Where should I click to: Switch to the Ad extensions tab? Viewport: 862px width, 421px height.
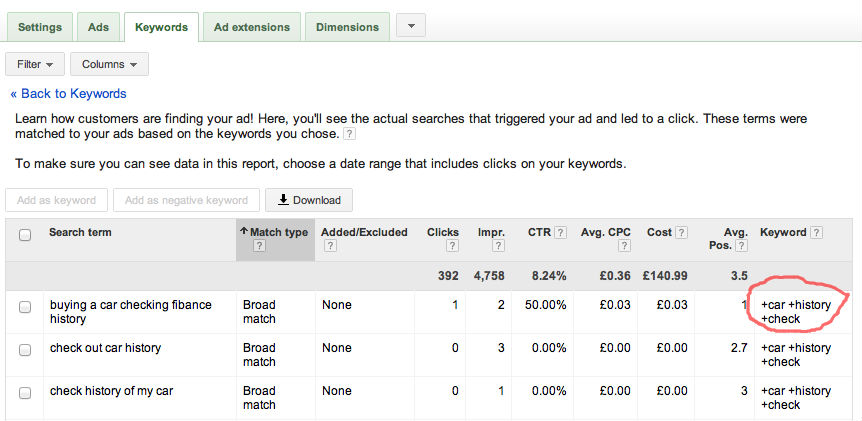252,27
